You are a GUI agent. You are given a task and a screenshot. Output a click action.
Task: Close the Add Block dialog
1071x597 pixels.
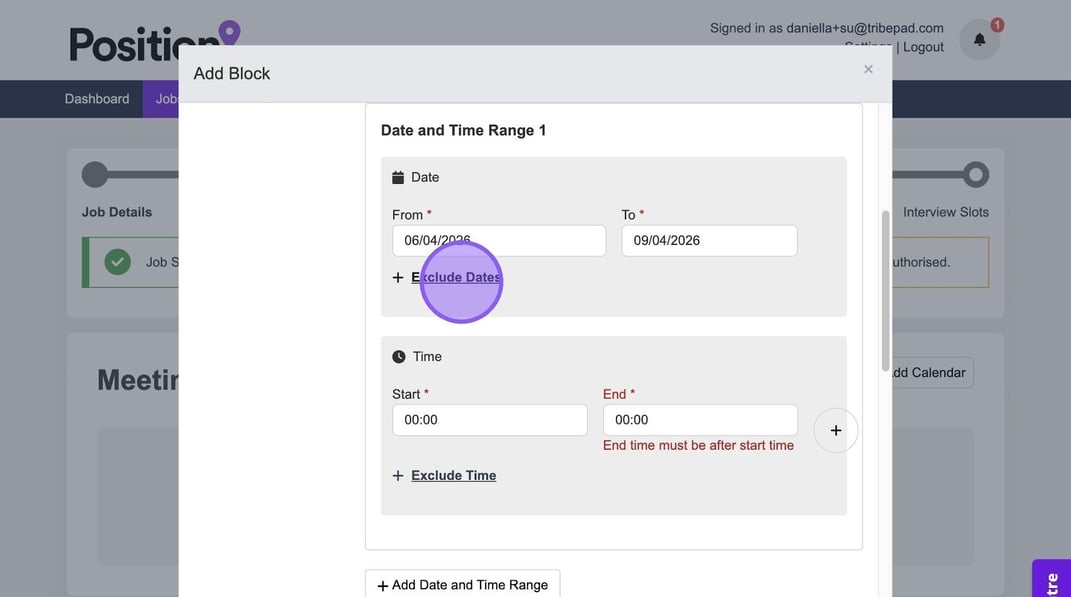point(868,69)
